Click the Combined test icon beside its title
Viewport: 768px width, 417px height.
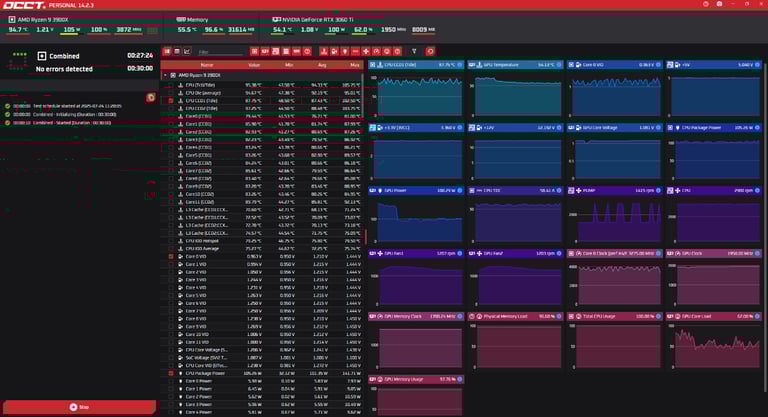[42, 56]
